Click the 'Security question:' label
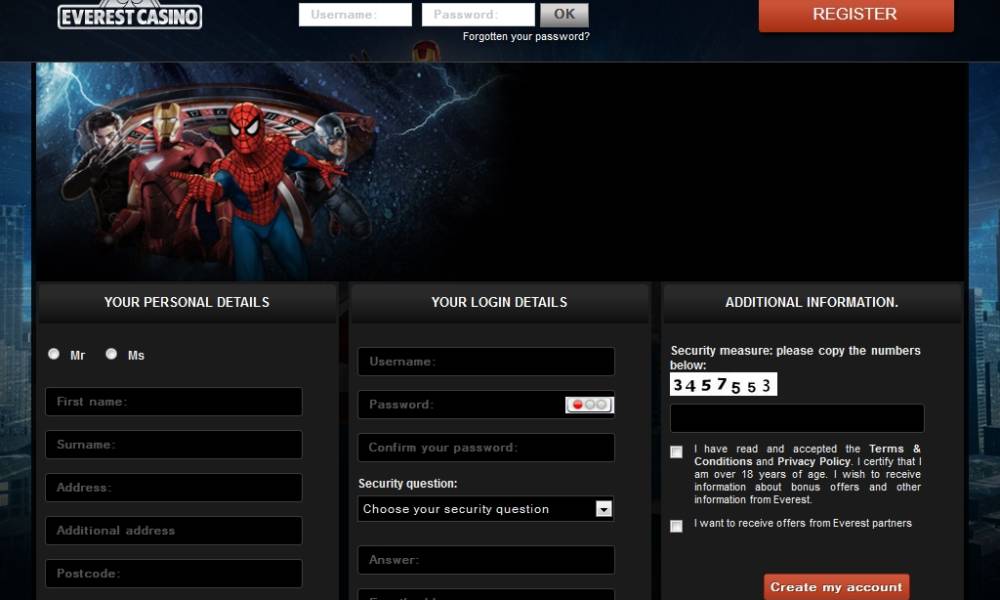The image size is (1000, 600). click(408, 483)
